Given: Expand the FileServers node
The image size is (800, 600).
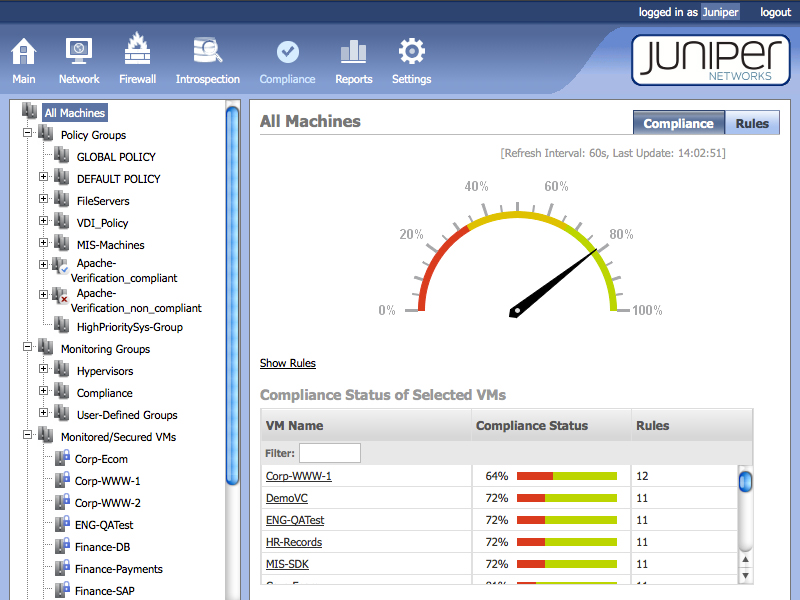Looking at the screenshot, I should pyautogui.click(x=43, y=198).
